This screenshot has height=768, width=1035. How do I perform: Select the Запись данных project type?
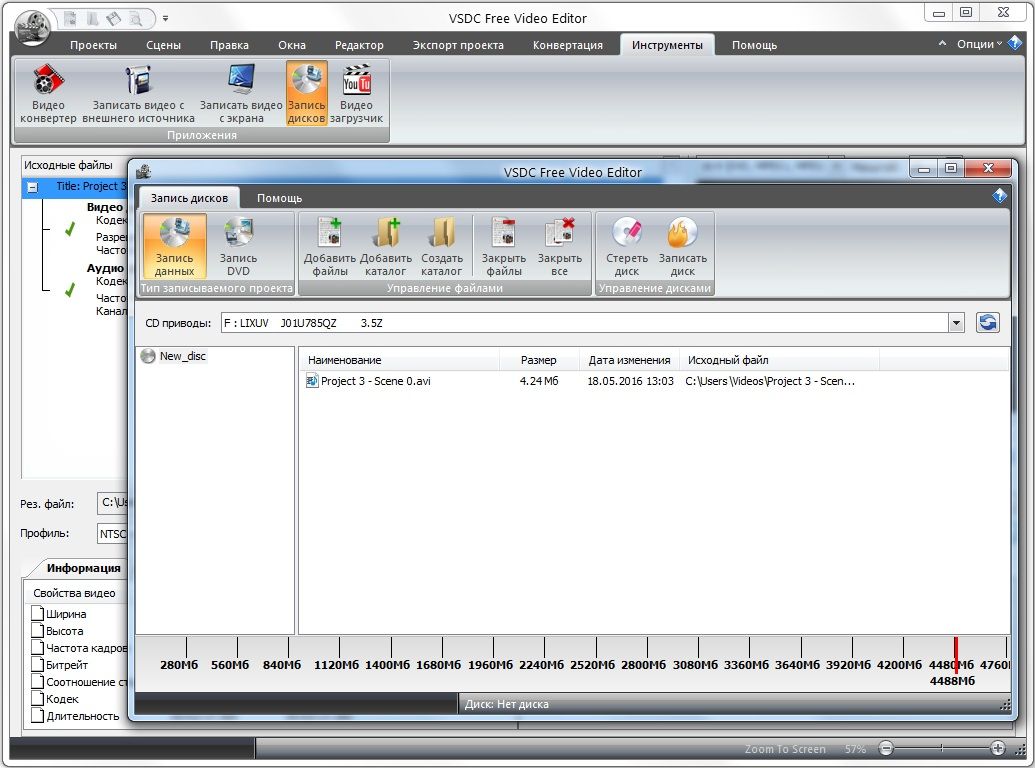tap(174, 245)
